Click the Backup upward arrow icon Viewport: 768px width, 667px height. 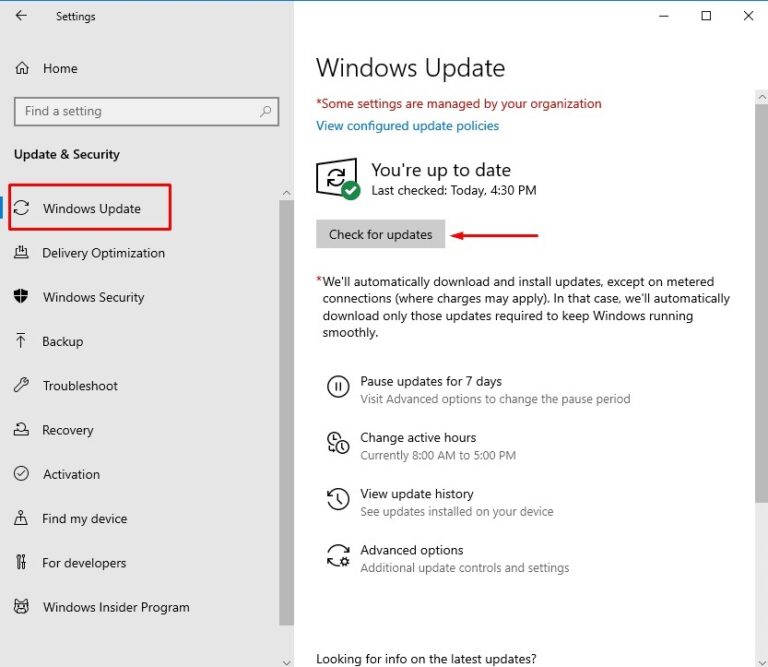21,341
